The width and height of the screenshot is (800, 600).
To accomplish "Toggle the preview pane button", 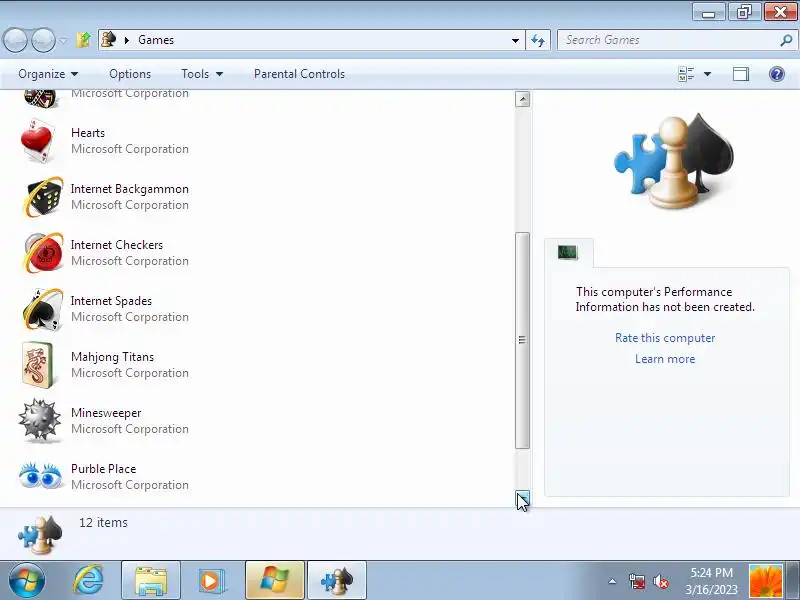I will coord(741,74).
